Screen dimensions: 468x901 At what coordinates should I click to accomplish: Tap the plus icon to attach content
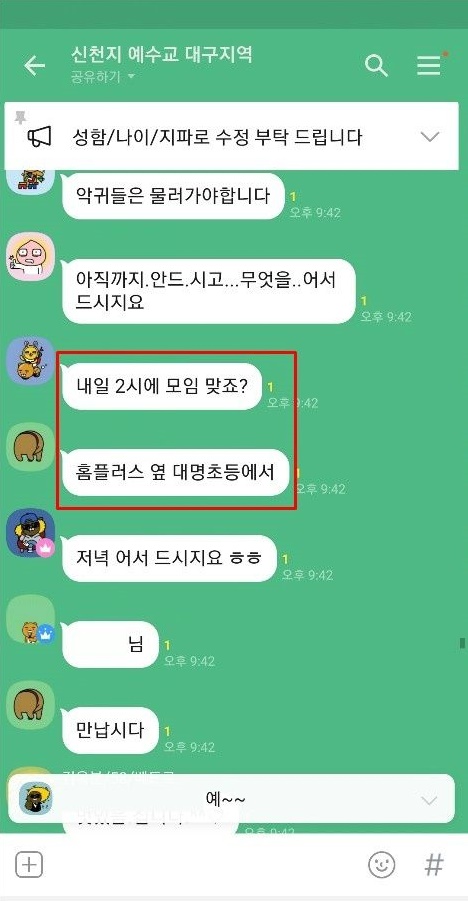(29, 864)
